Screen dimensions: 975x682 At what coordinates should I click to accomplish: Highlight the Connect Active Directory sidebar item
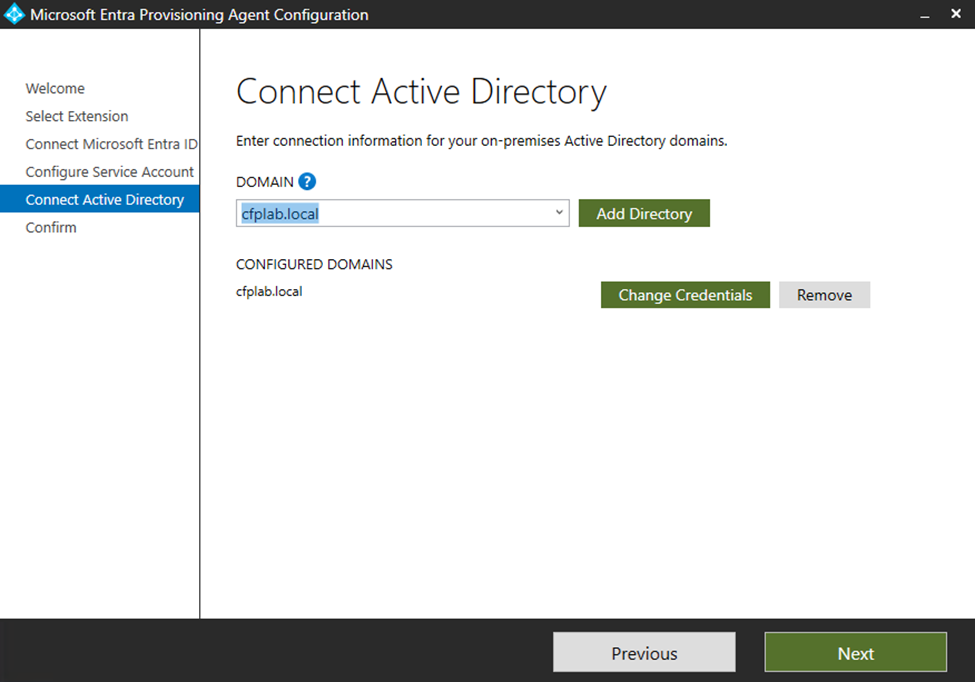point(102,199)
